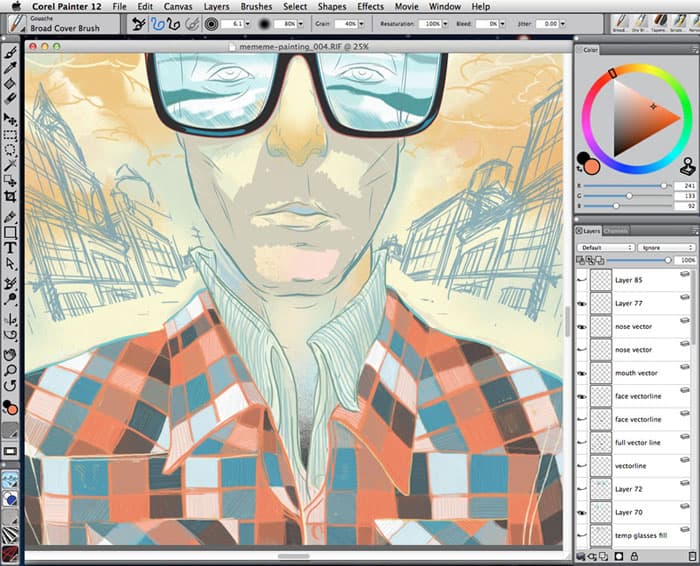Click the canvas horizontal scrollbar

294,556
